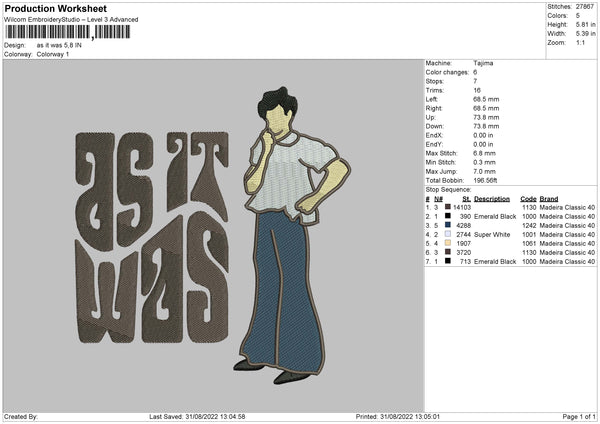
Task: Click the Super White swatch in stop row 4
Action: click(448, 234)
